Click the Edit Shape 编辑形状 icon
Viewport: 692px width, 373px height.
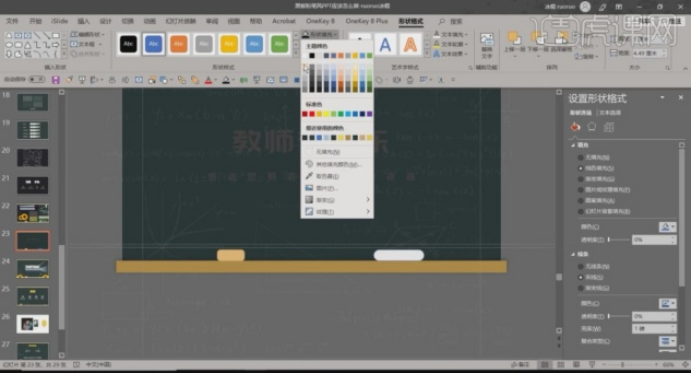click(74, 34)
